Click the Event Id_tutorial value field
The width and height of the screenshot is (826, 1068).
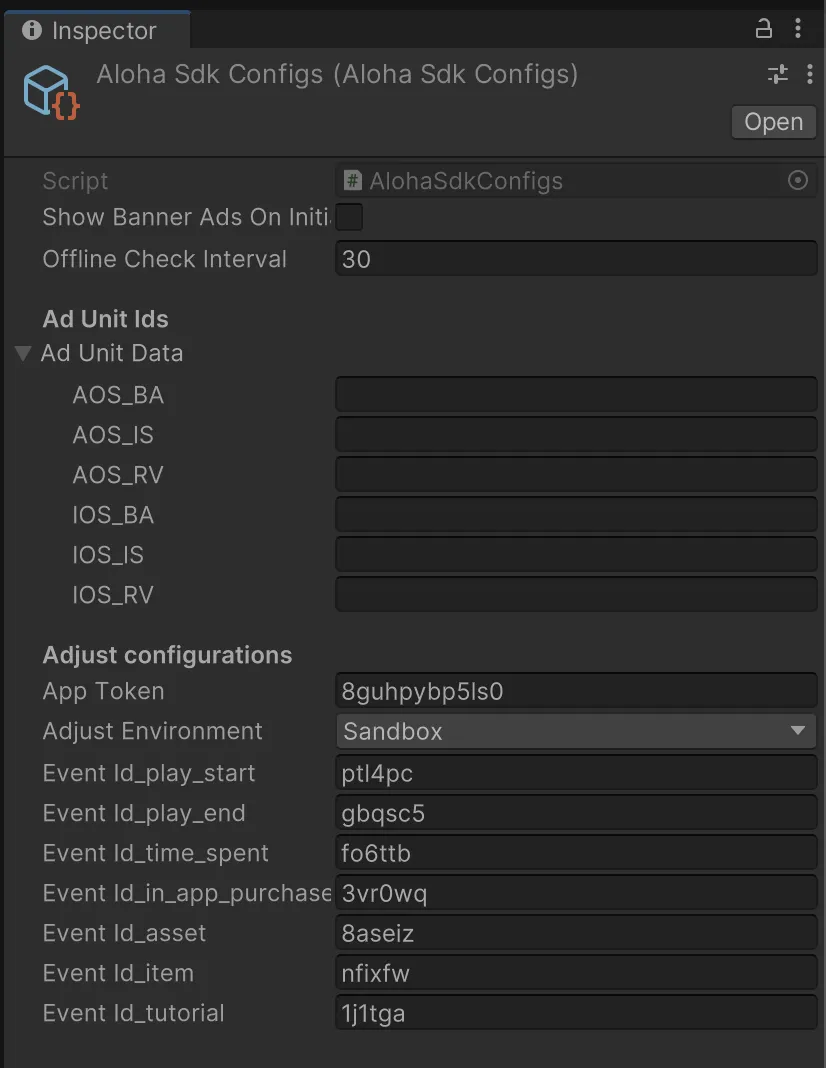[576, 1013]
